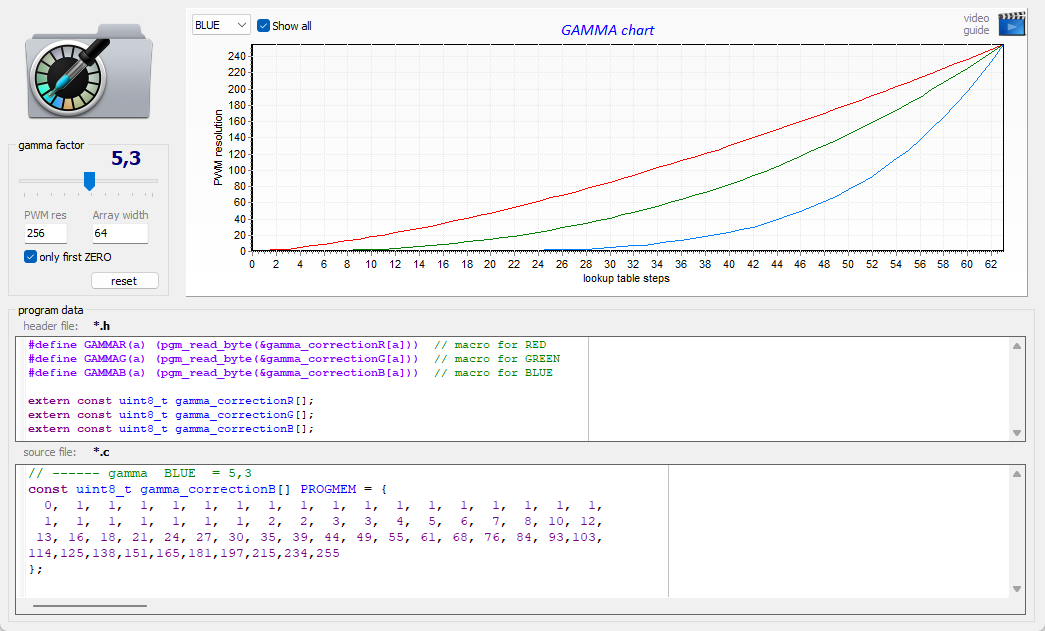Click the video guide text link
The image size is (1045, 631).
976,24
